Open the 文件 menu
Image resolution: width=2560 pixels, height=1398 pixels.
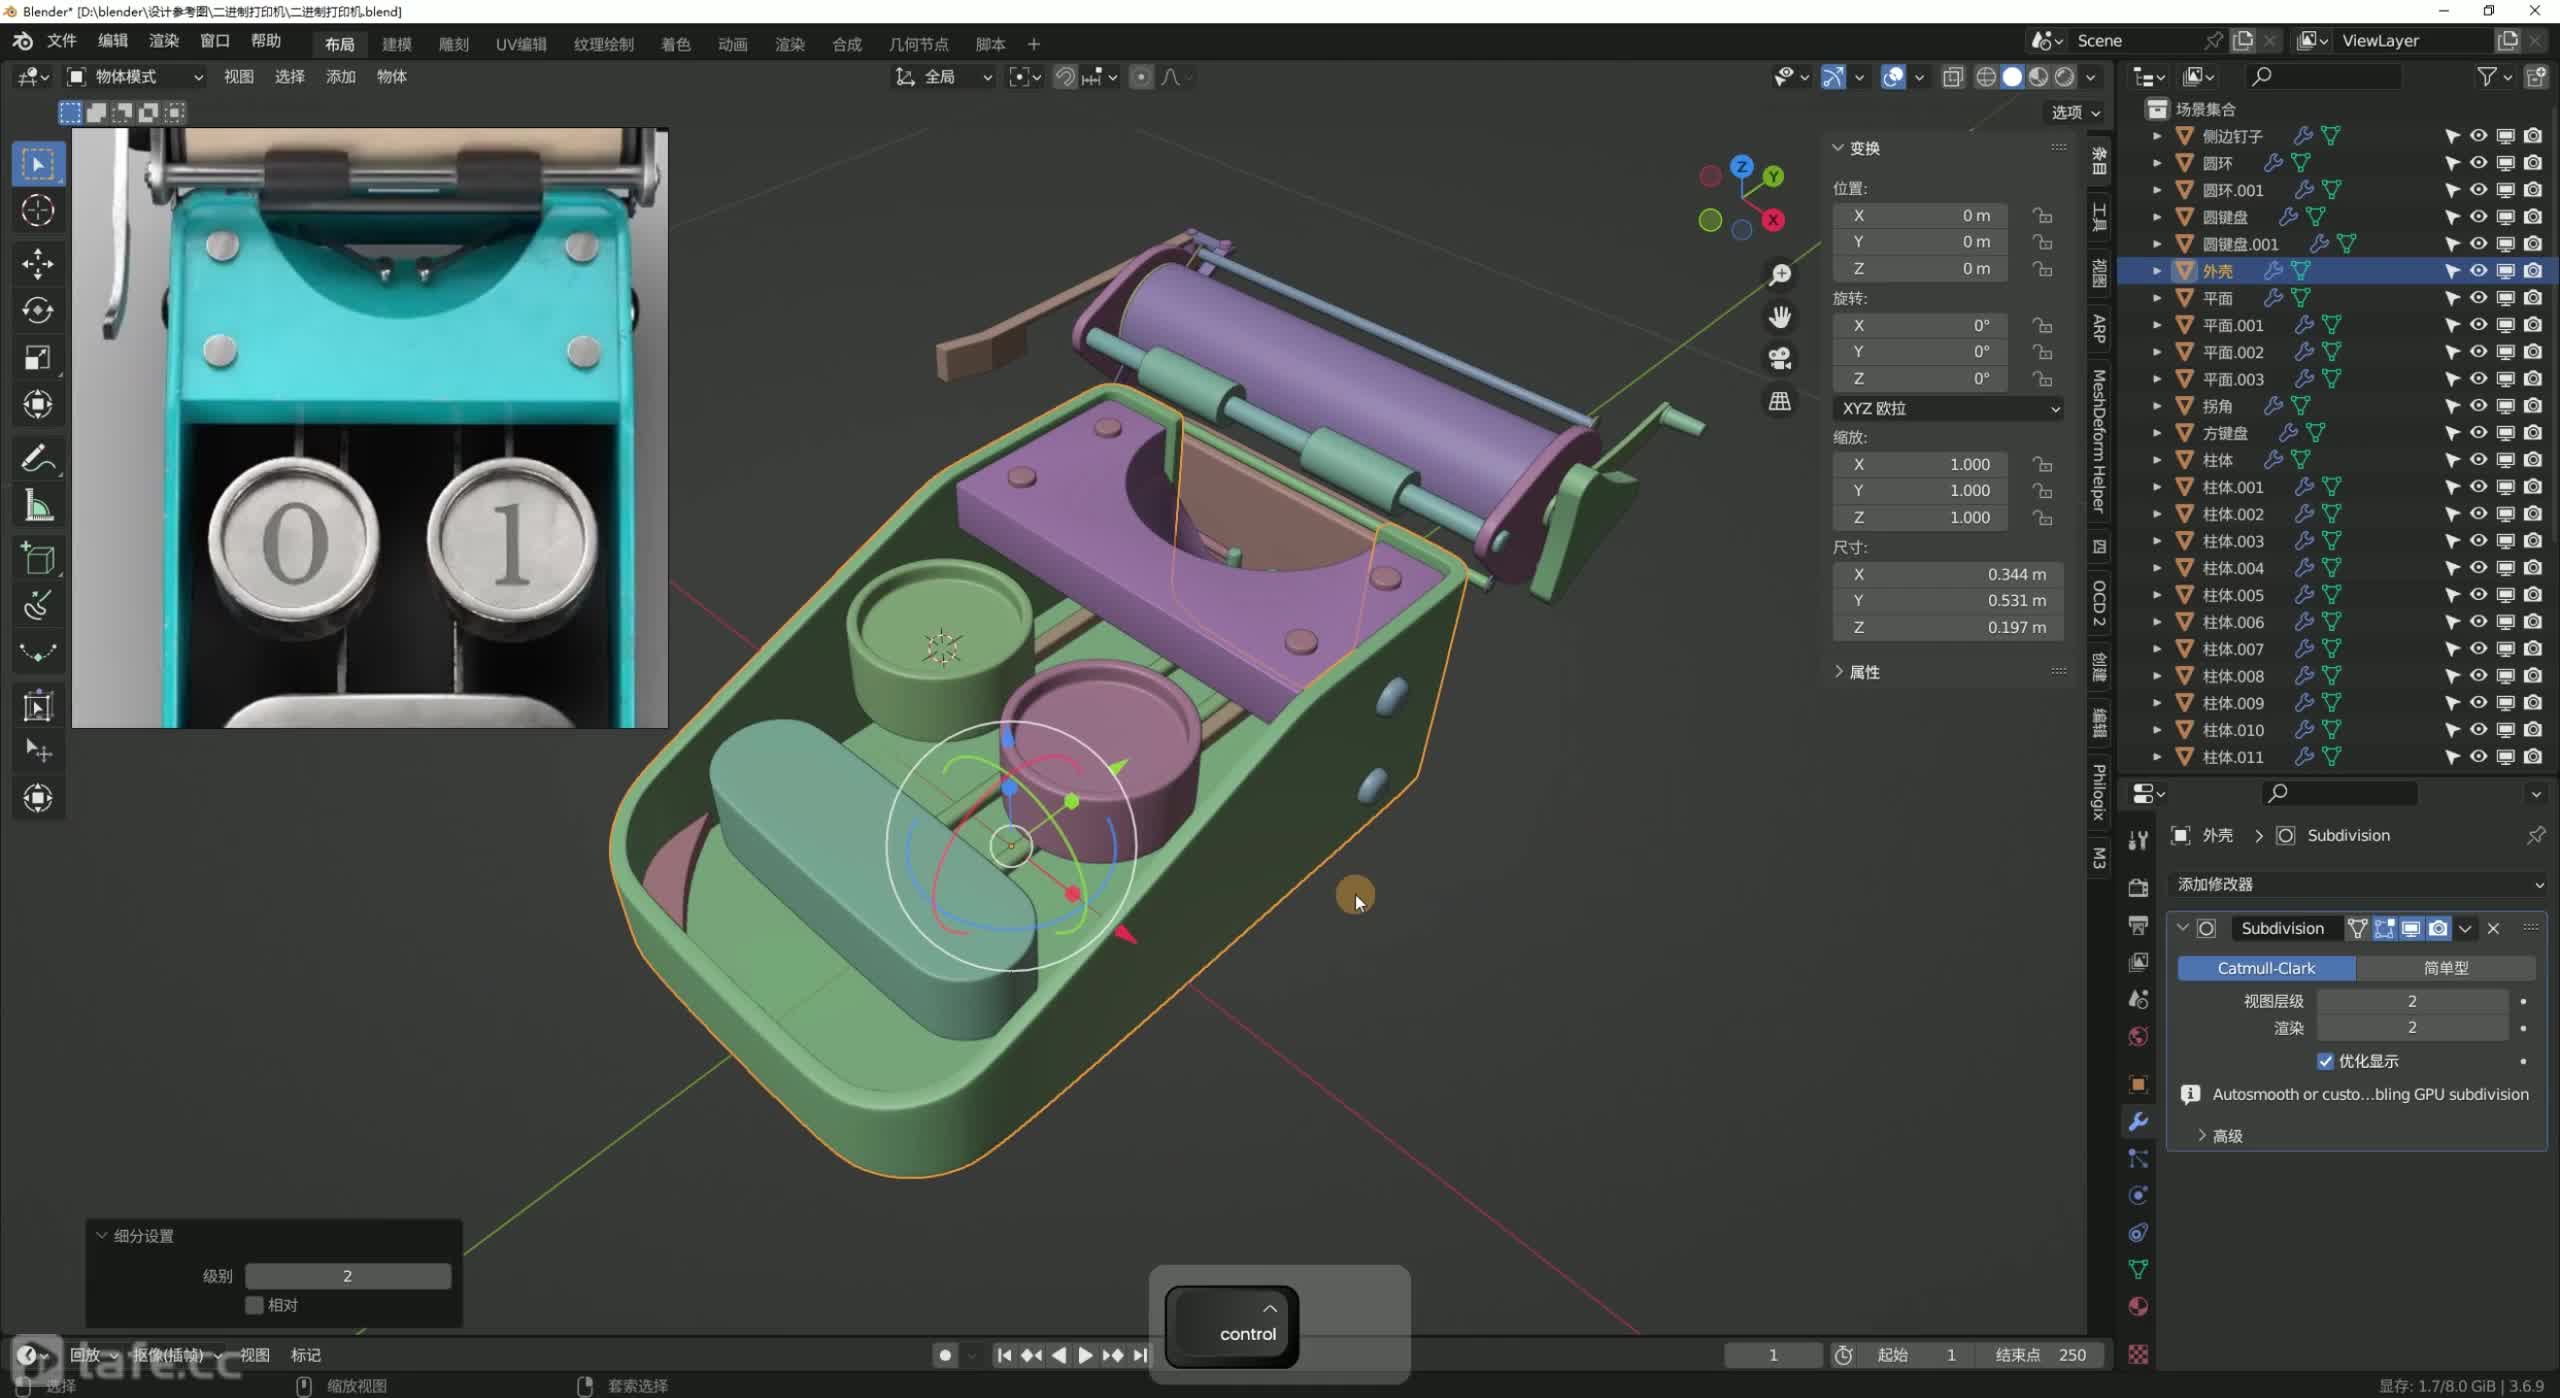point(61,41)
